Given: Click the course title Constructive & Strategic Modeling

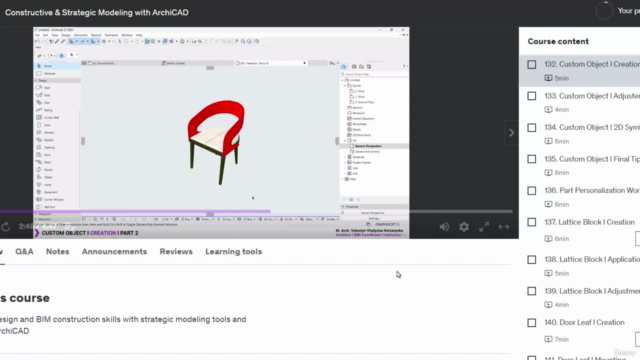Looking at the screenshot, I should click(97, 12).
